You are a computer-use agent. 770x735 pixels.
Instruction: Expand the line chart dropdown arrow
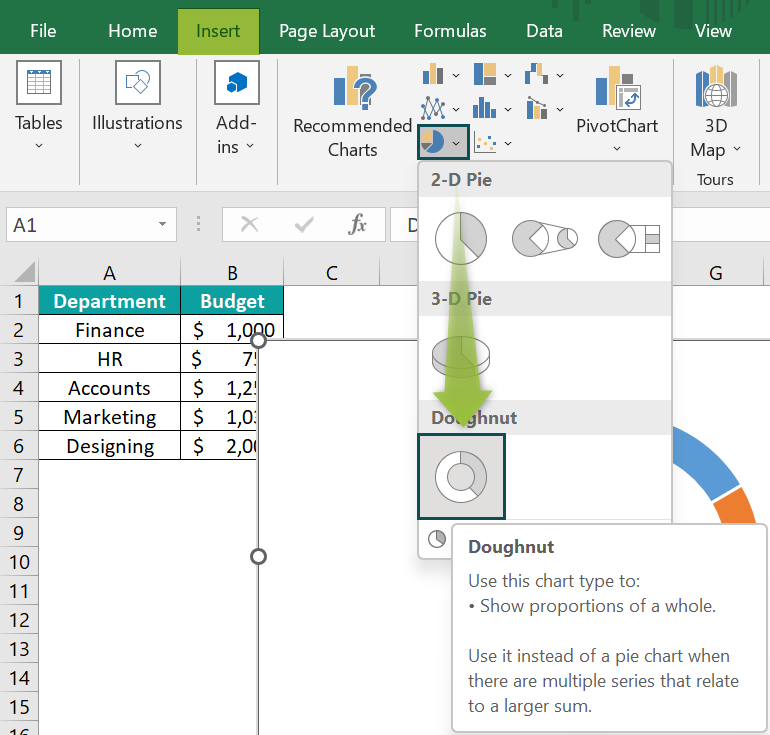point(456,109)
